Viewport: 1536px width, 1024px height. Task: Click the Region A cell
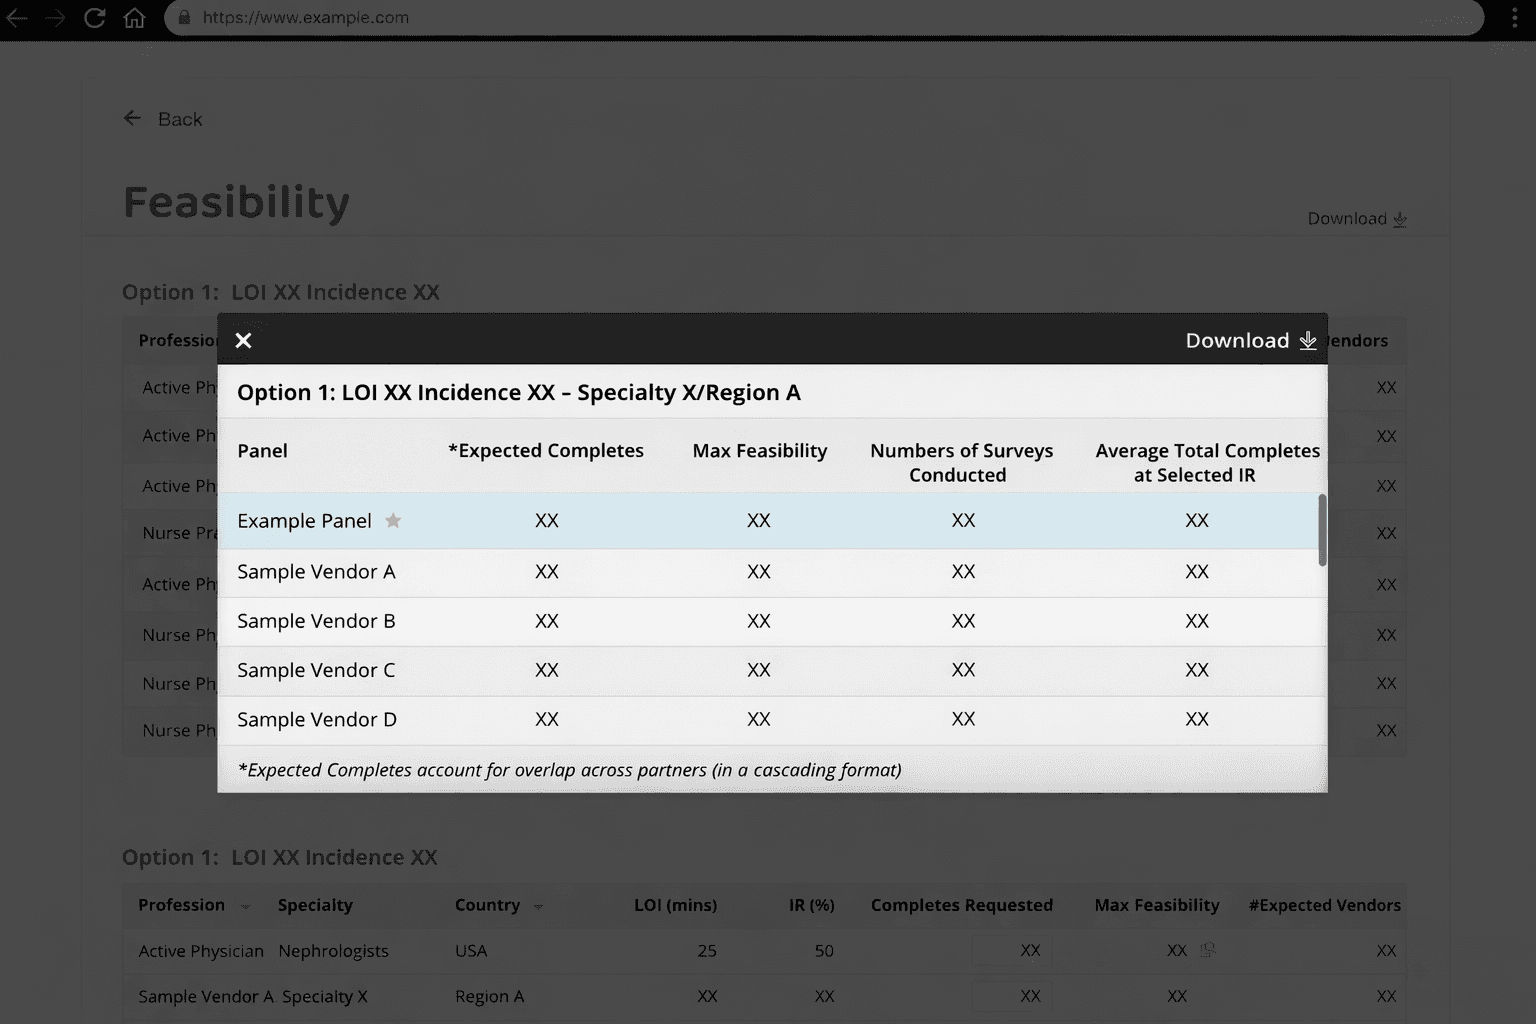(x=489, y=996)
